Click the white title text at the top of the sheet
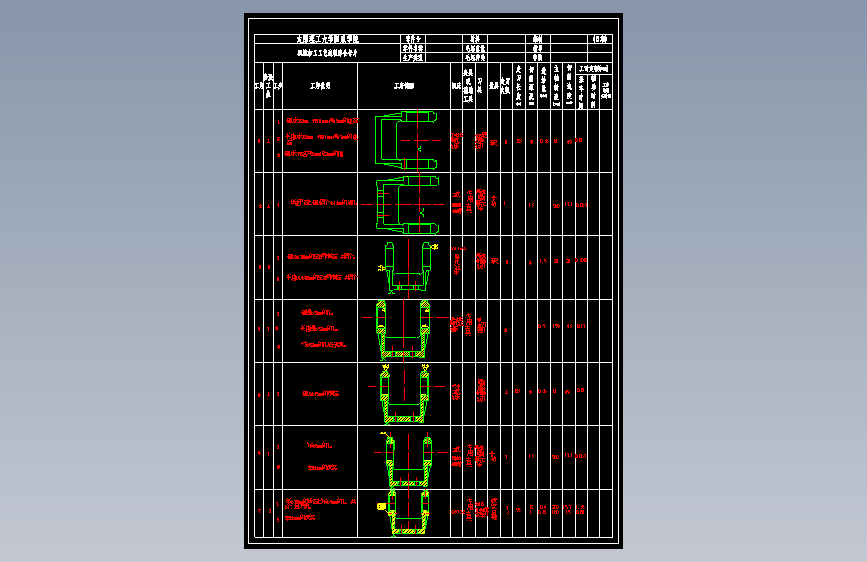The image size is (867, 562). point(327,39)
